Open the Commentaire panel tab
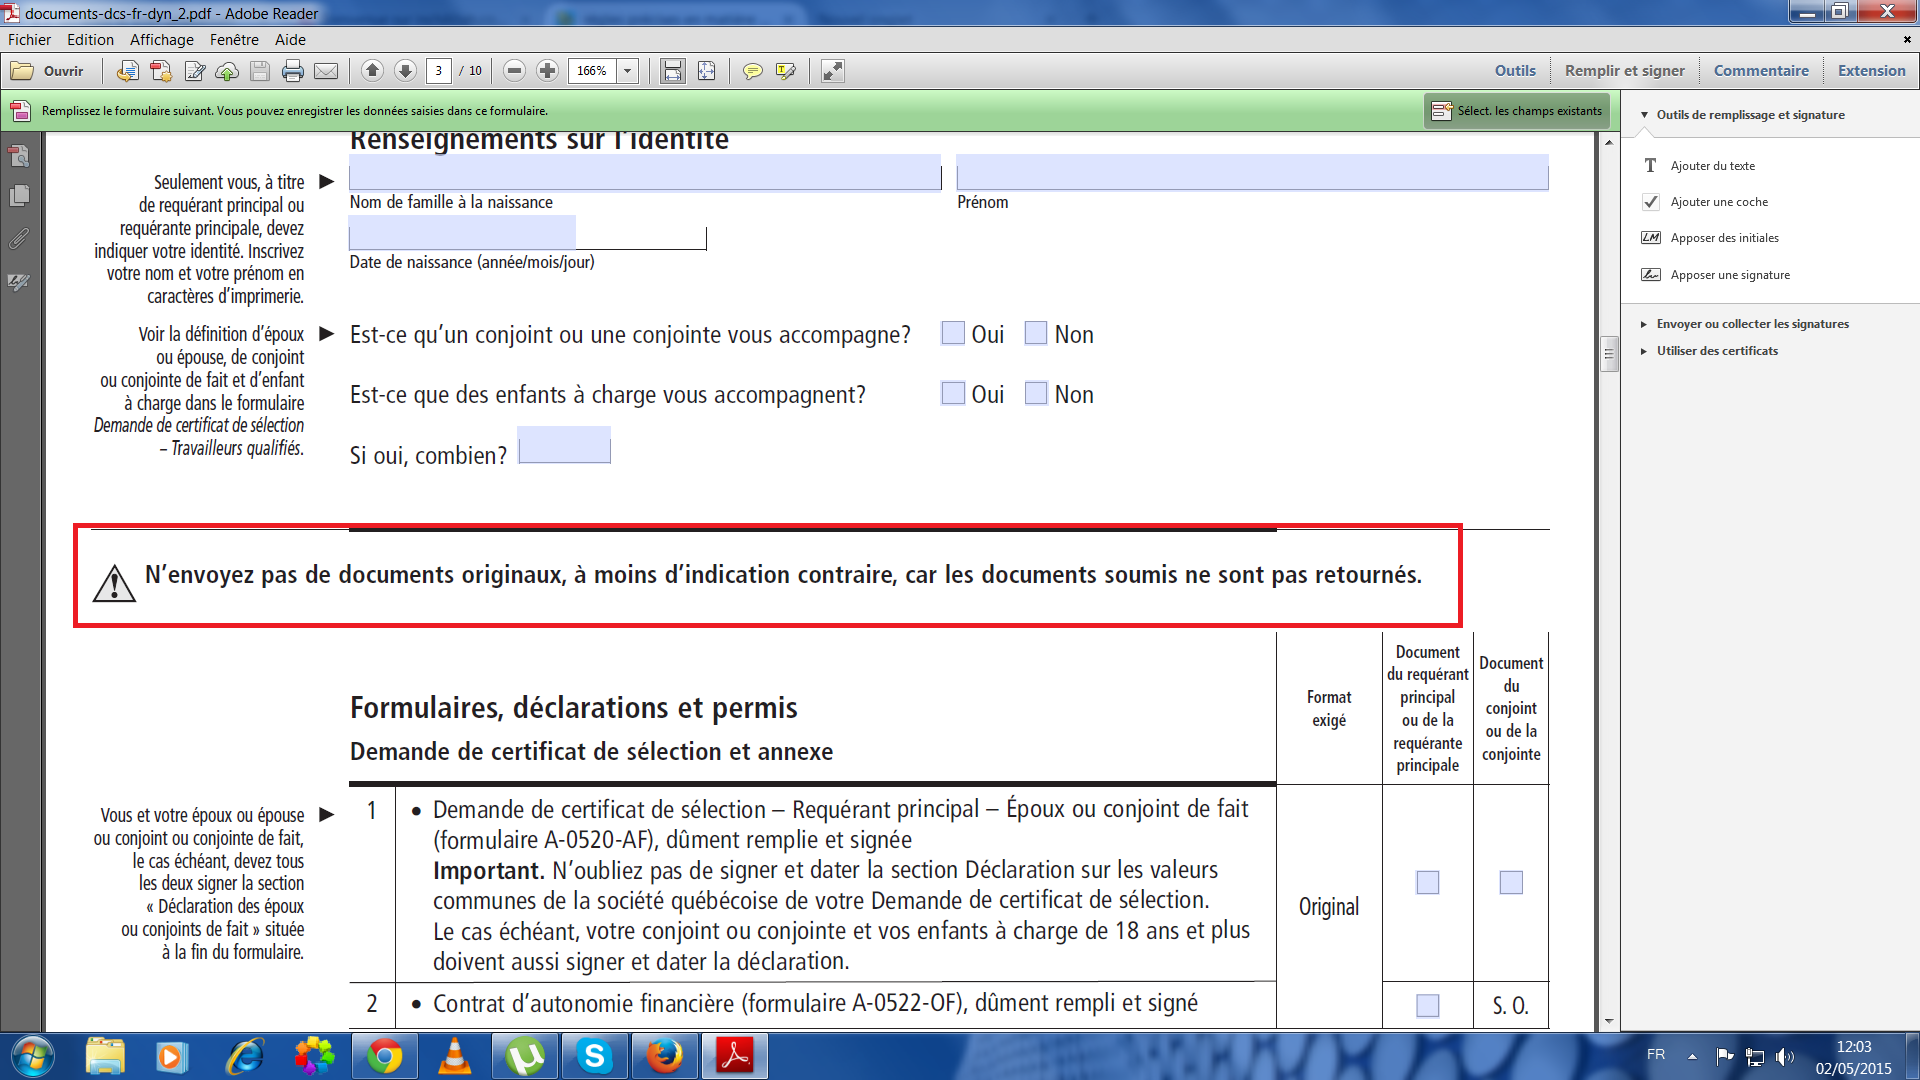Screen dimensions: 1920x1080 pos(1760,71)
